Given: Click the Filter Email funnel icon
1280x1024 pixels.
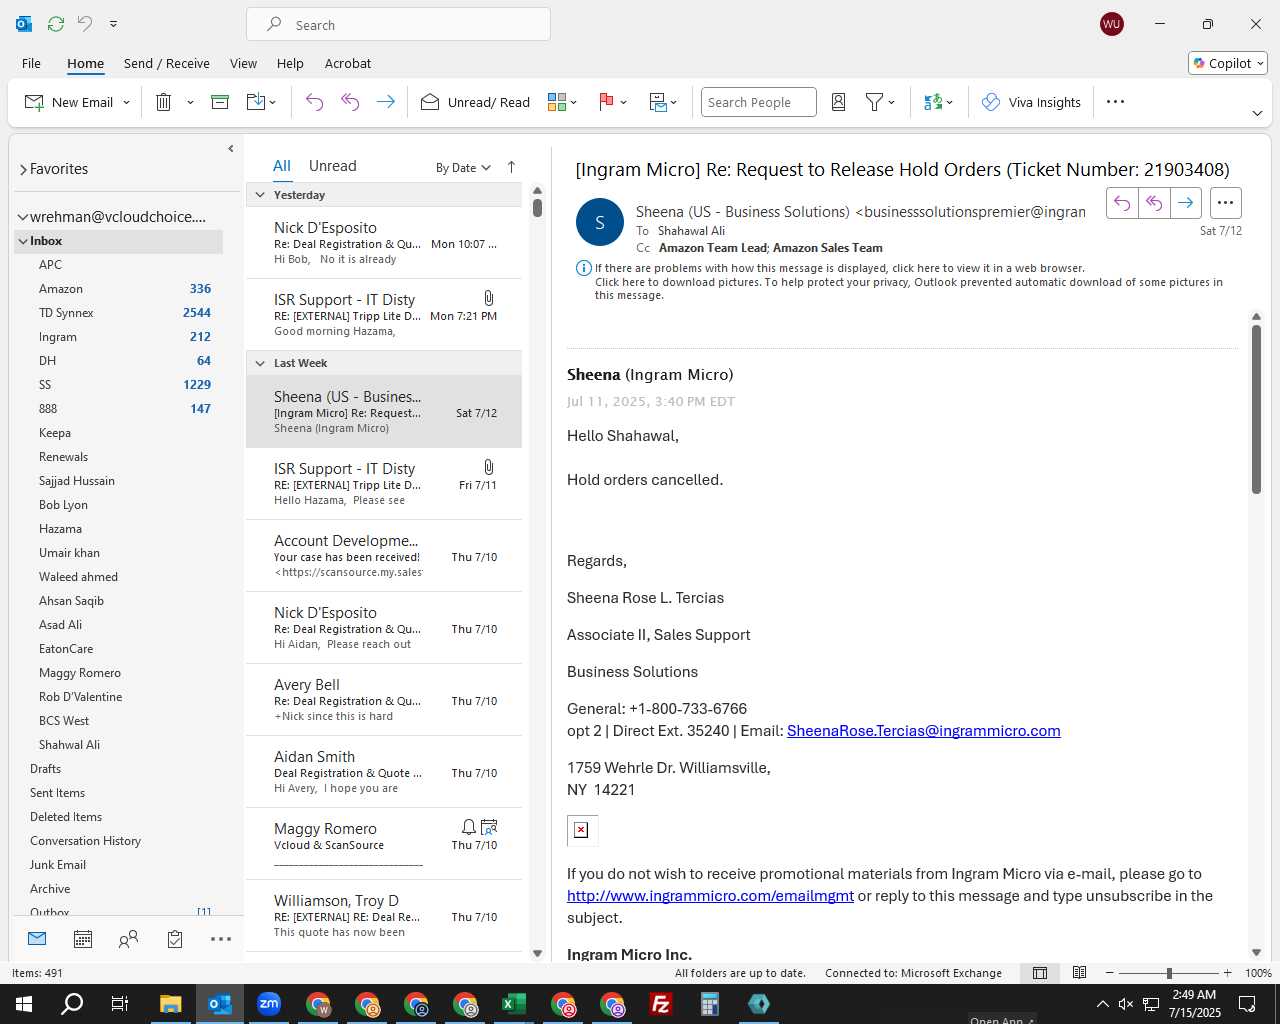Looking at the screenshot, I should (874, 102).
